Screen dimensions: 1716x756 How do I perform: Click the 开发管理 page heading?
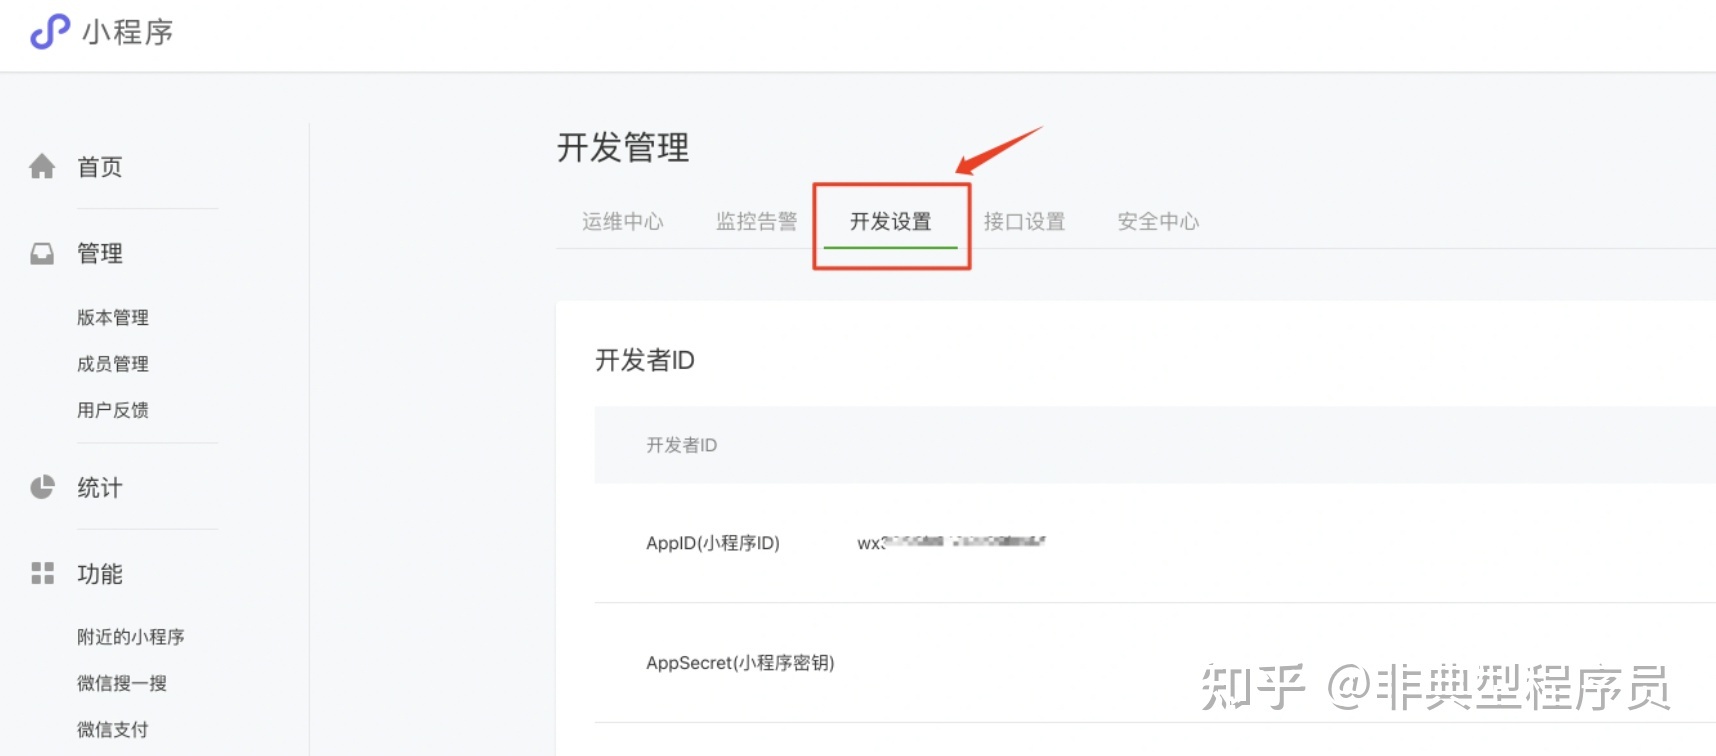[623, 147]
